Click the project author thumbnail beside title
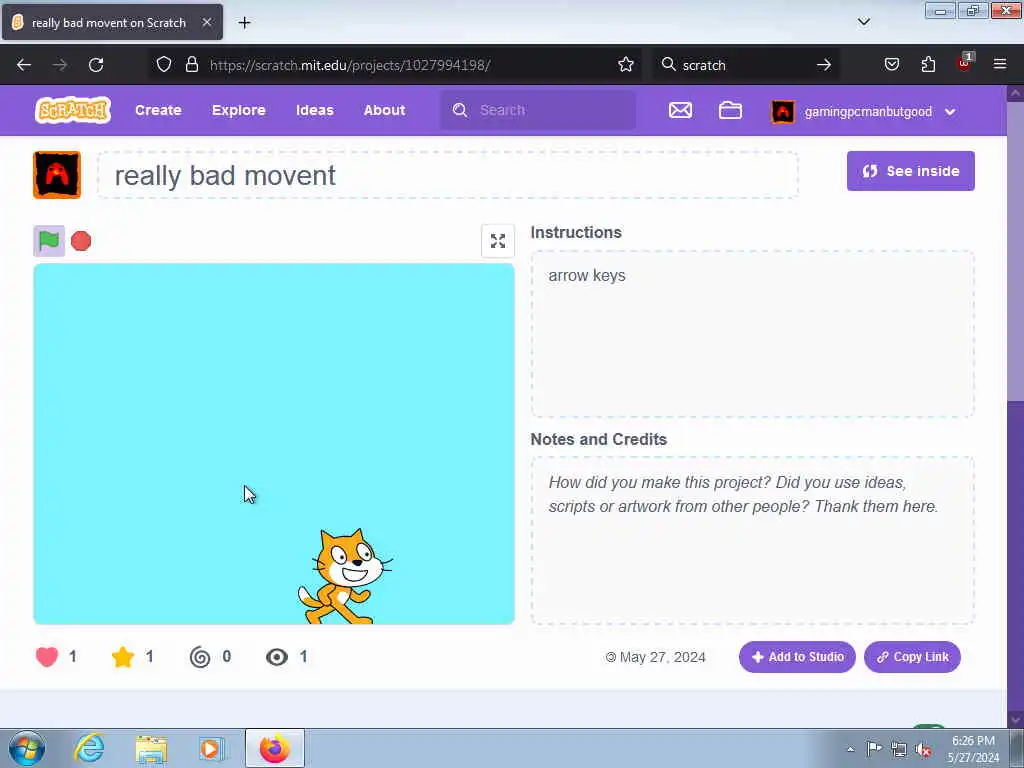Image resolution: width=1024 pixels, height=768 pixels. click(x=57, y=174)
